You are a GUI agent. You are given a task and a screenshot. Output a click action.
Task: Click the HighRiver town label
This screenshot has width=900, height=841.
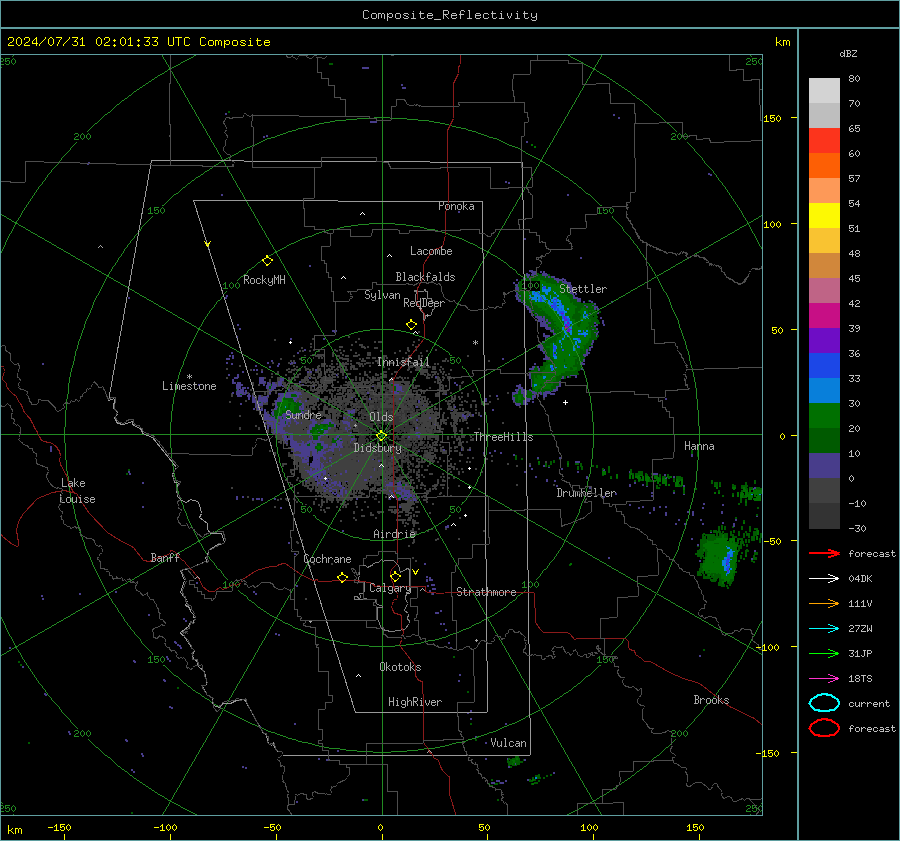coord(415,702)
